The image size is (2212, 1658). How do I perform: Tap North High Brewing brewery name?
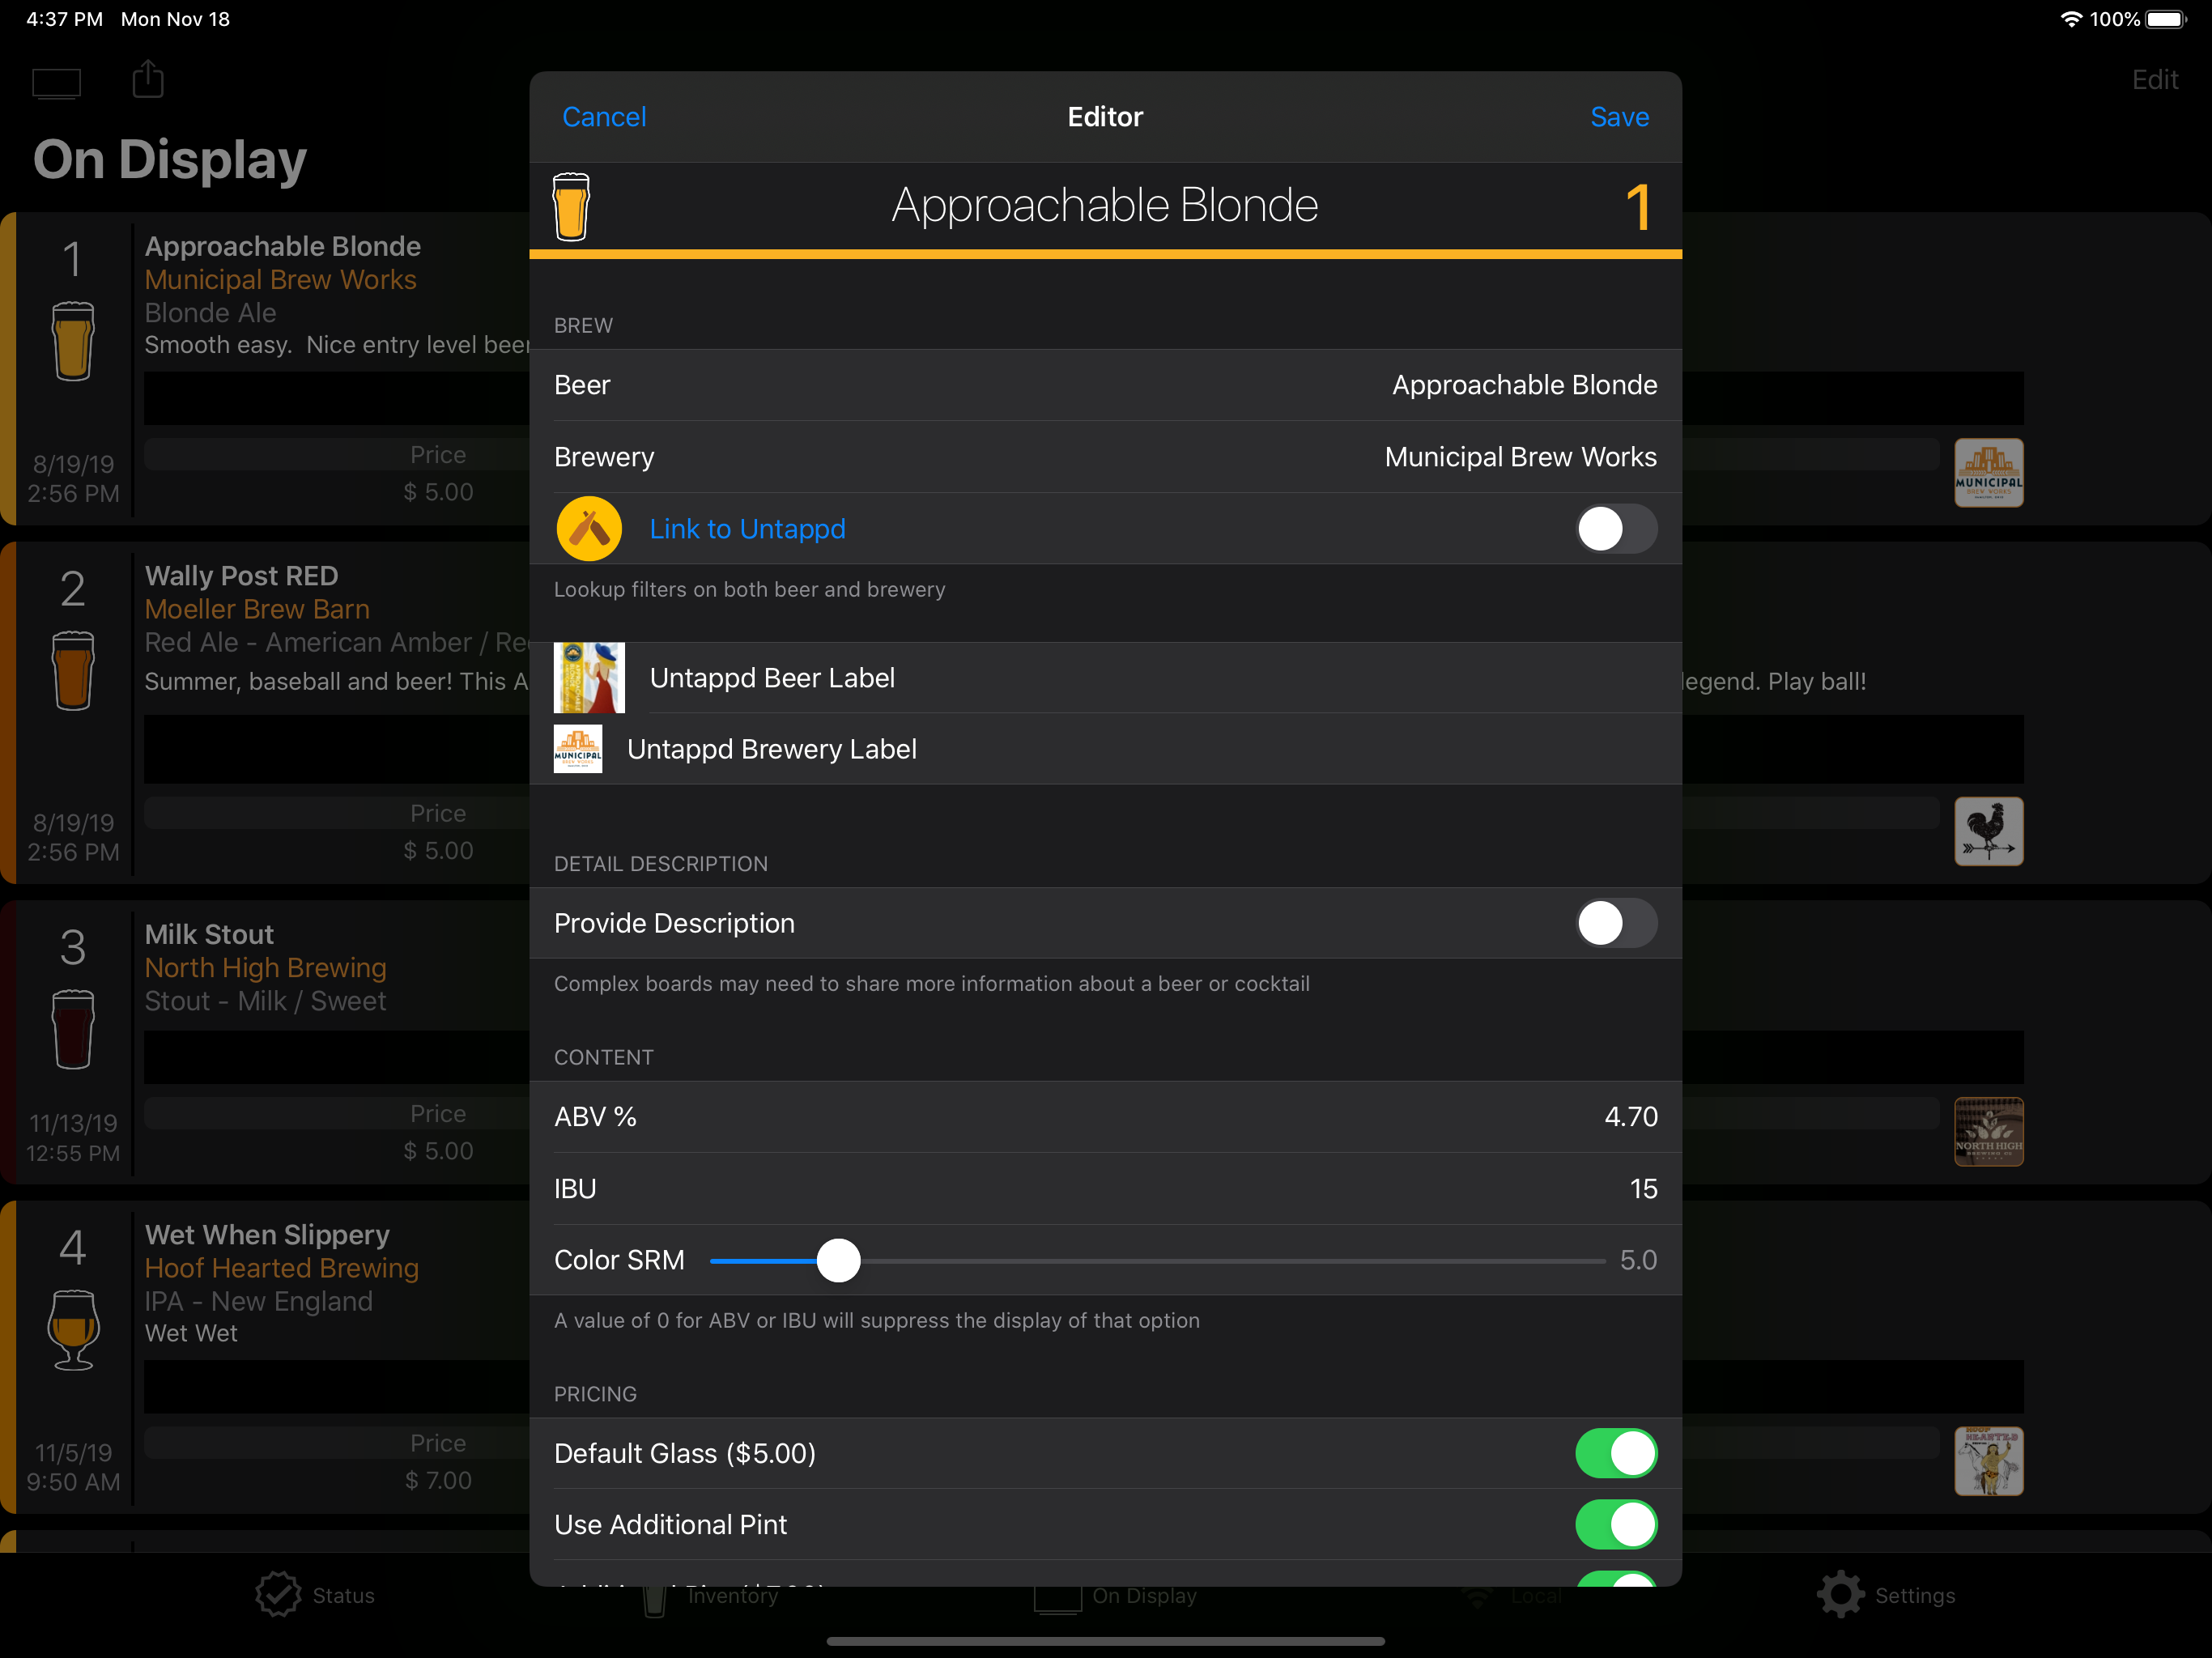(x=265, y=968)
